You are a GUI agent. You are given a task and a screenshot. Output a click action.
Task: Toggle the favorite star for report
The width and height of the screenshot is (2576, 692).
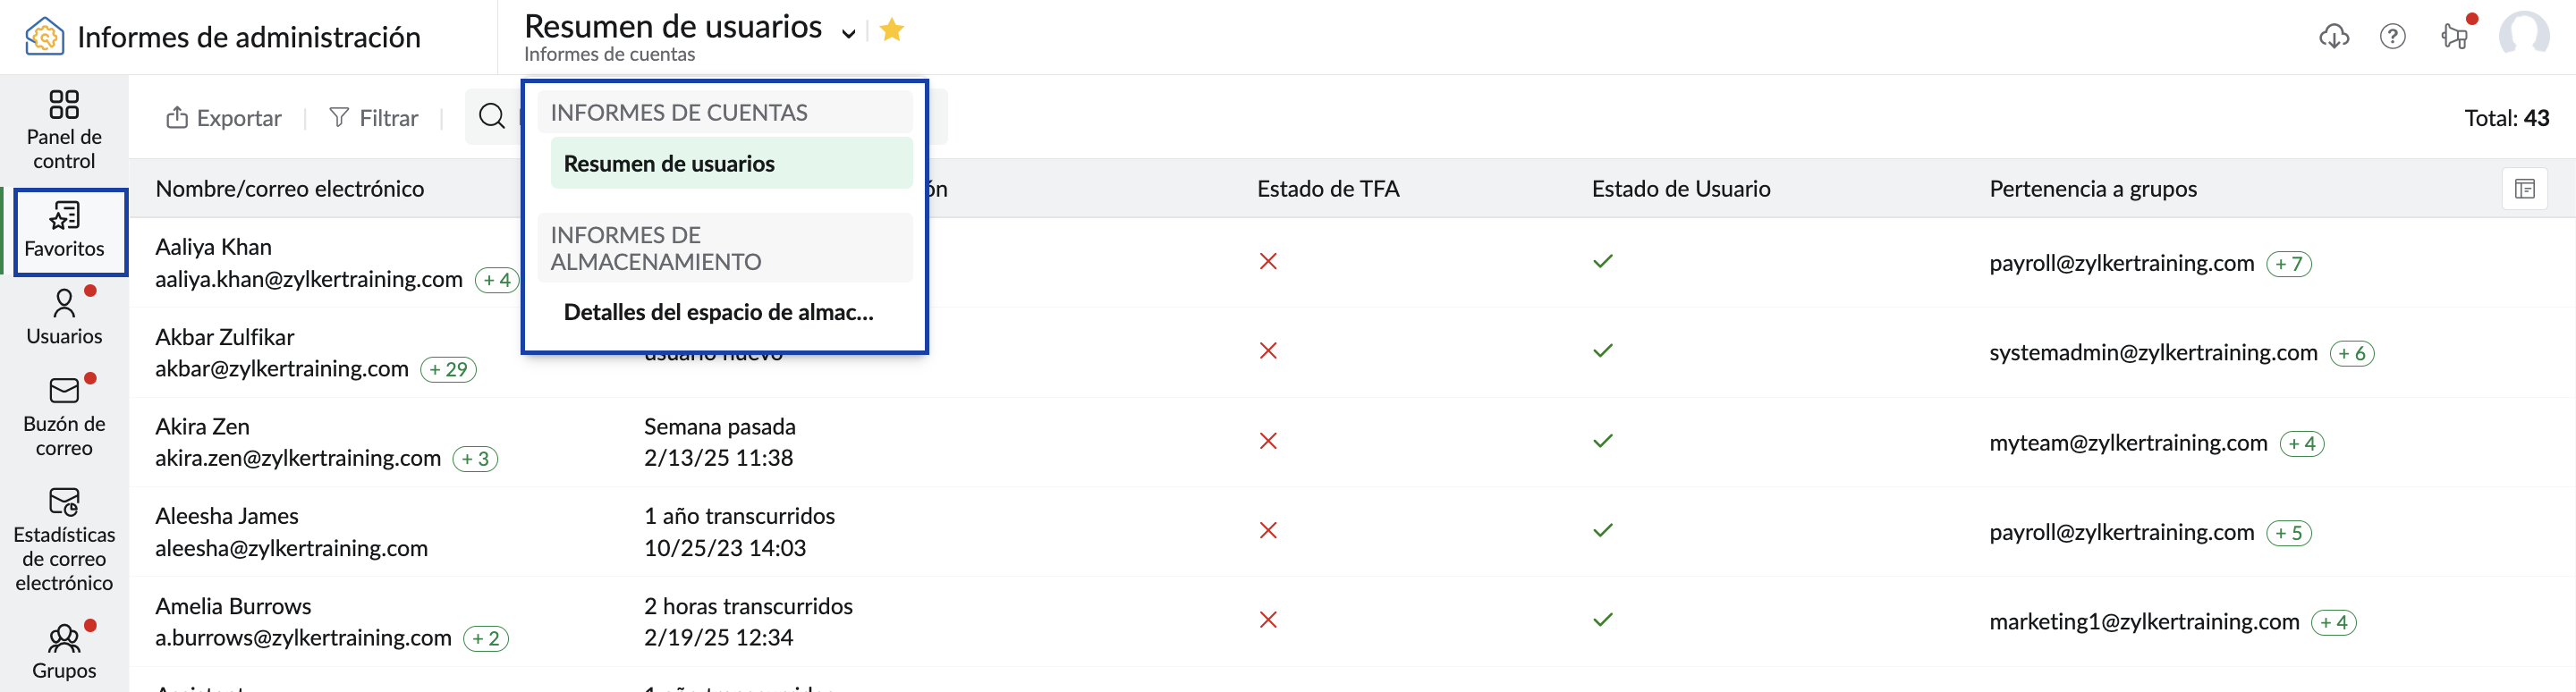892,31
